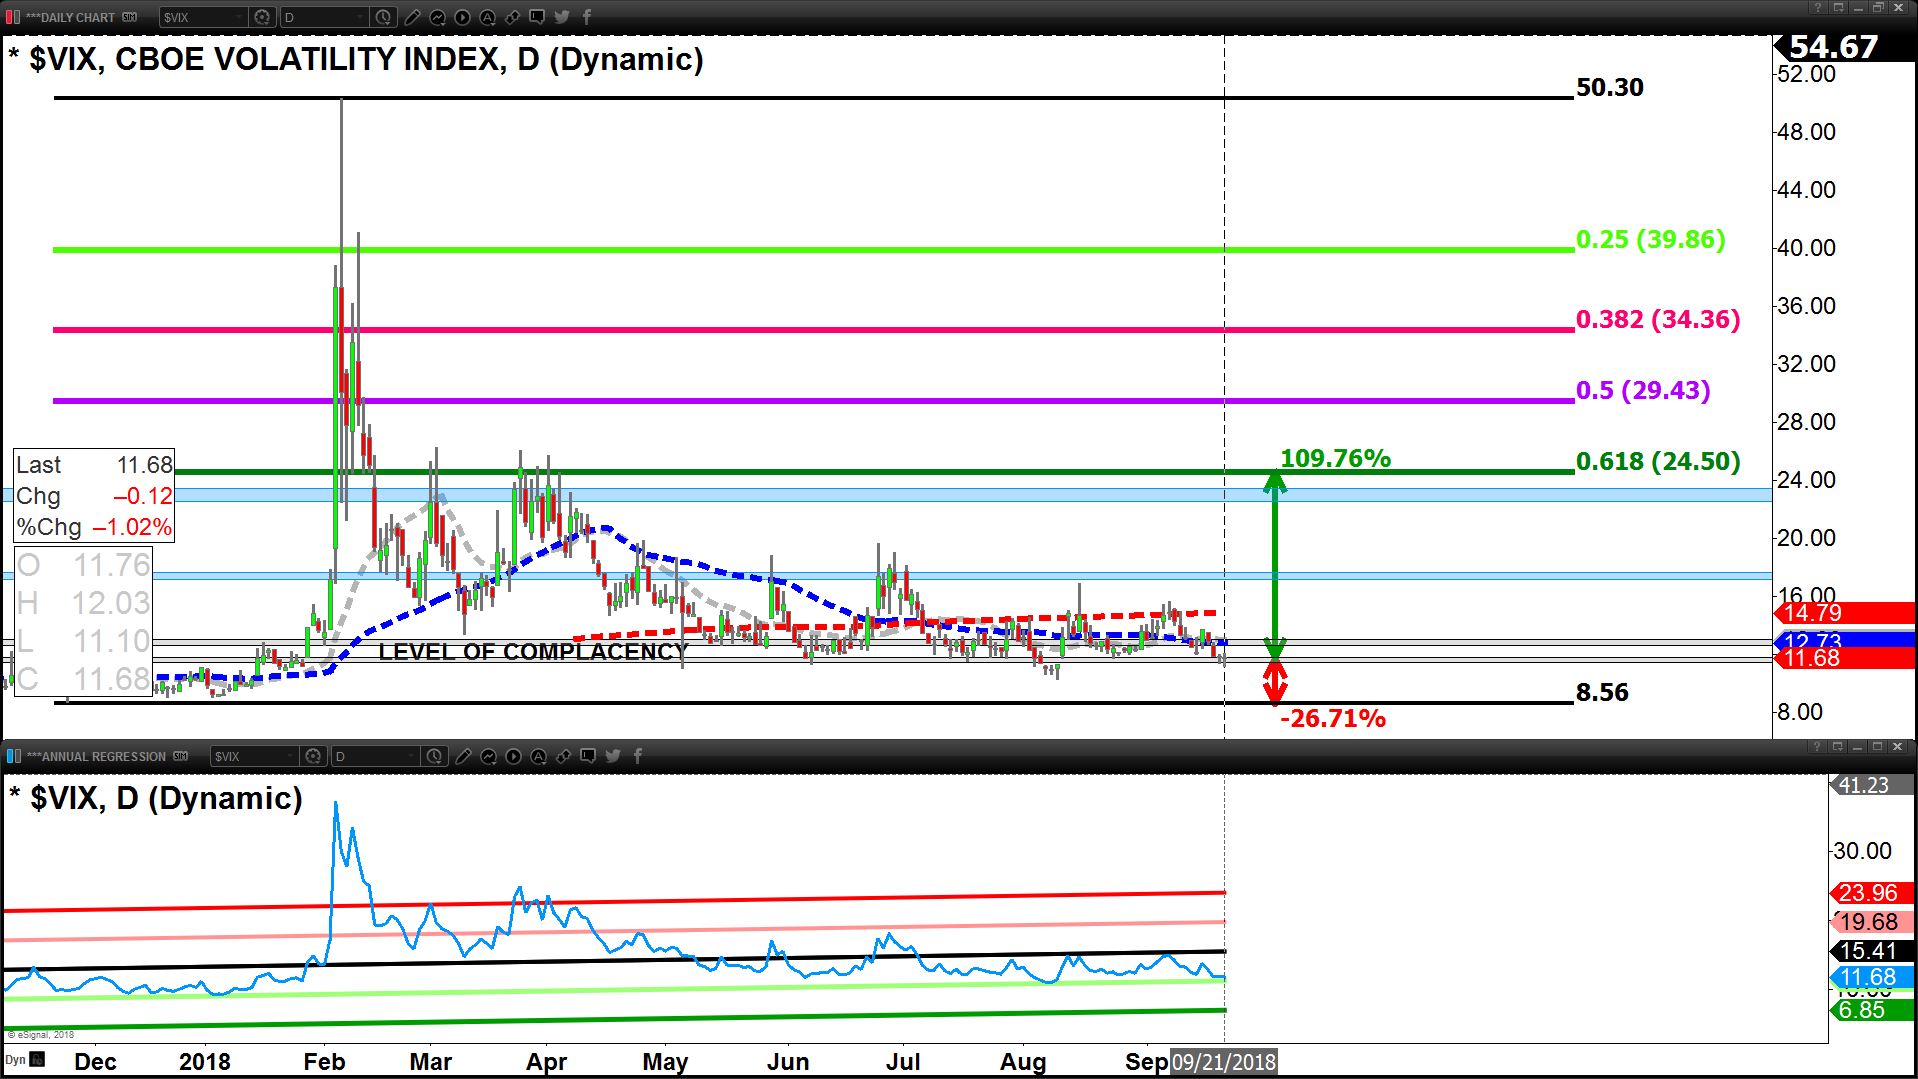This screenshot has width=1918, height=1079.
Task: Toggle the SIM badge next to Daily Chart title
Action: coord(130,17)
